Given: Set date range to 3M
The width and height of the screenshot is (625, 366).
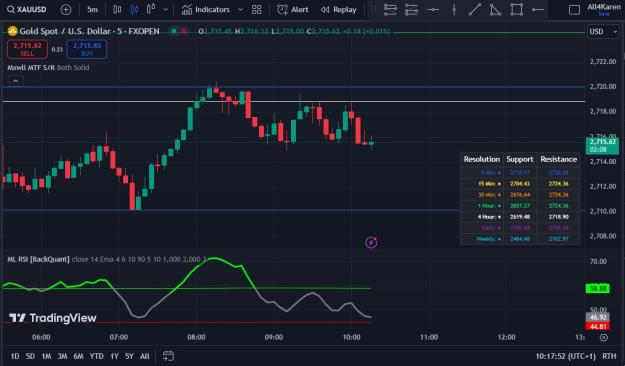Looking at the screenshot, I should pyautogui.click(x=62, y=356).
